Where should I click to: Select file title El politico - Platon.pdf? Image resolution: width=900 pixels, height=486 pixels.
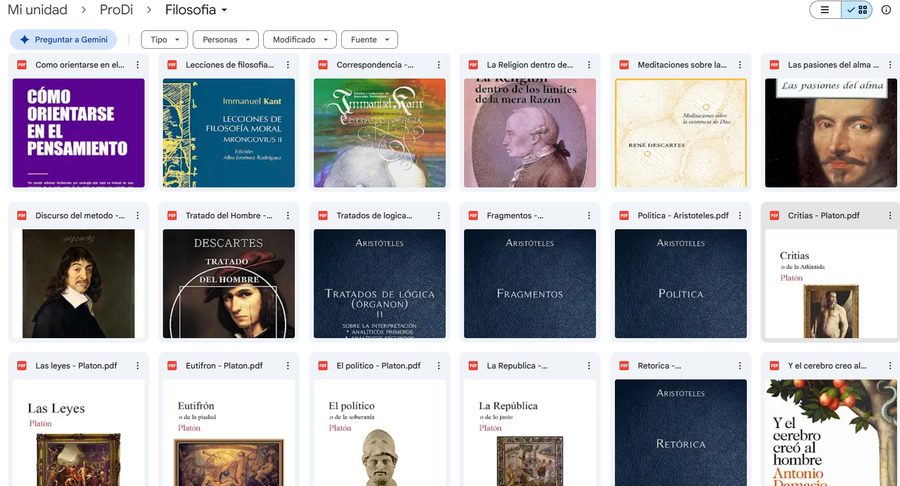click(x=378, y=366)
